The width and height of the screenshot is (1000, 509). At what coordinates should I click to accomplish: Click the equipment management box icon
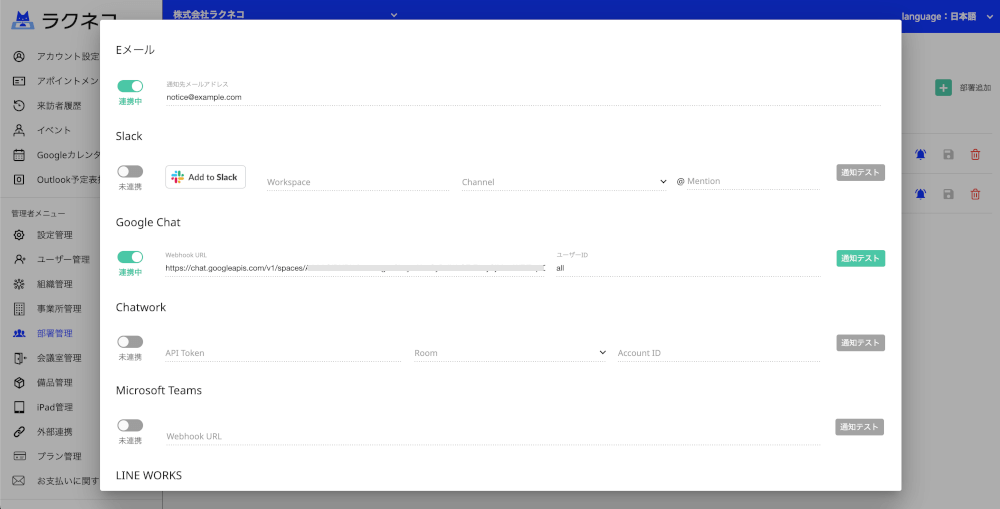click(19, 383)
